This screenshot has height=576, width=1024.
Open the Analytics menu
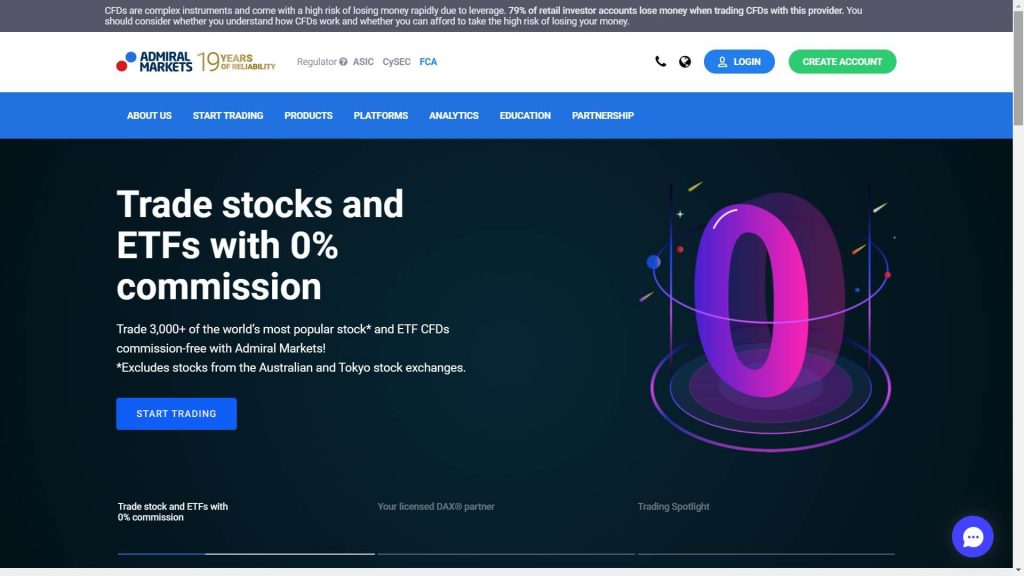[454, 116]
